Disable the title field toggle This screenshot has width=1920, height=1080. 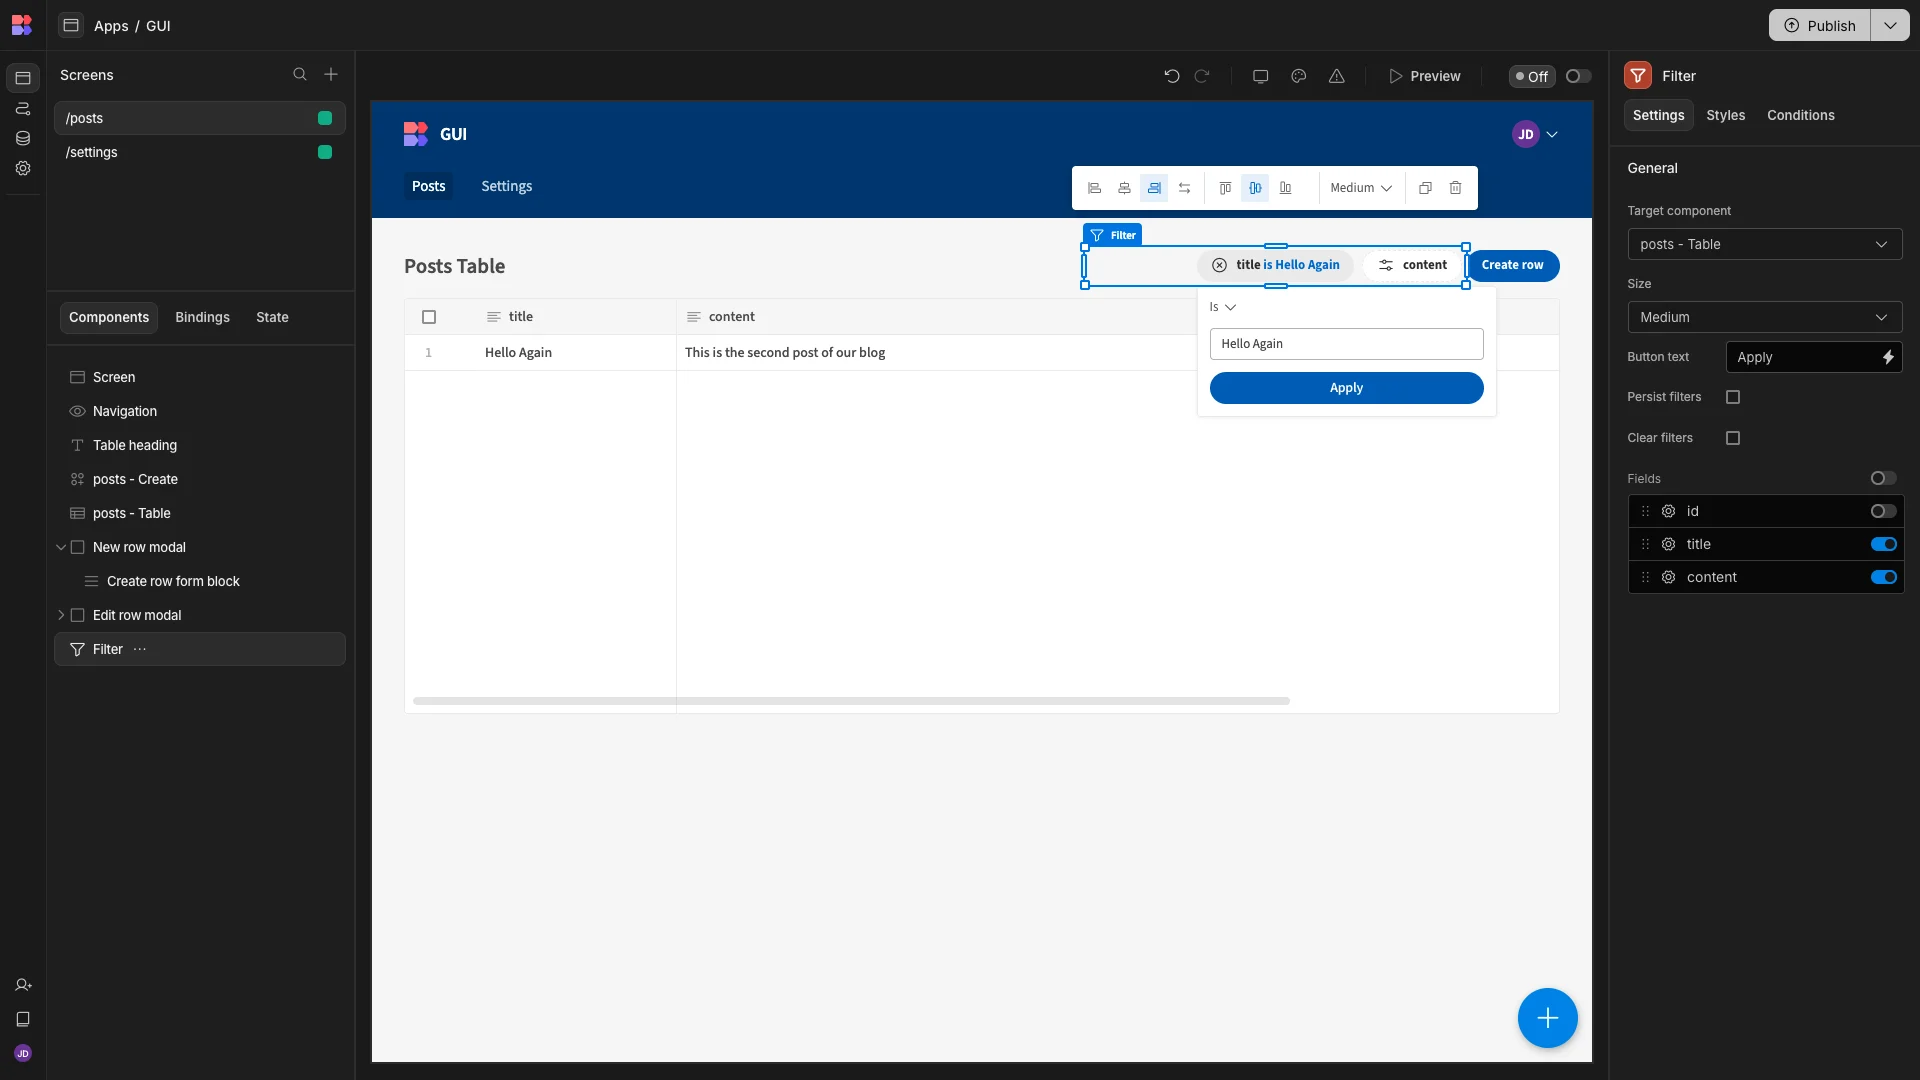tap(1883, 545)
